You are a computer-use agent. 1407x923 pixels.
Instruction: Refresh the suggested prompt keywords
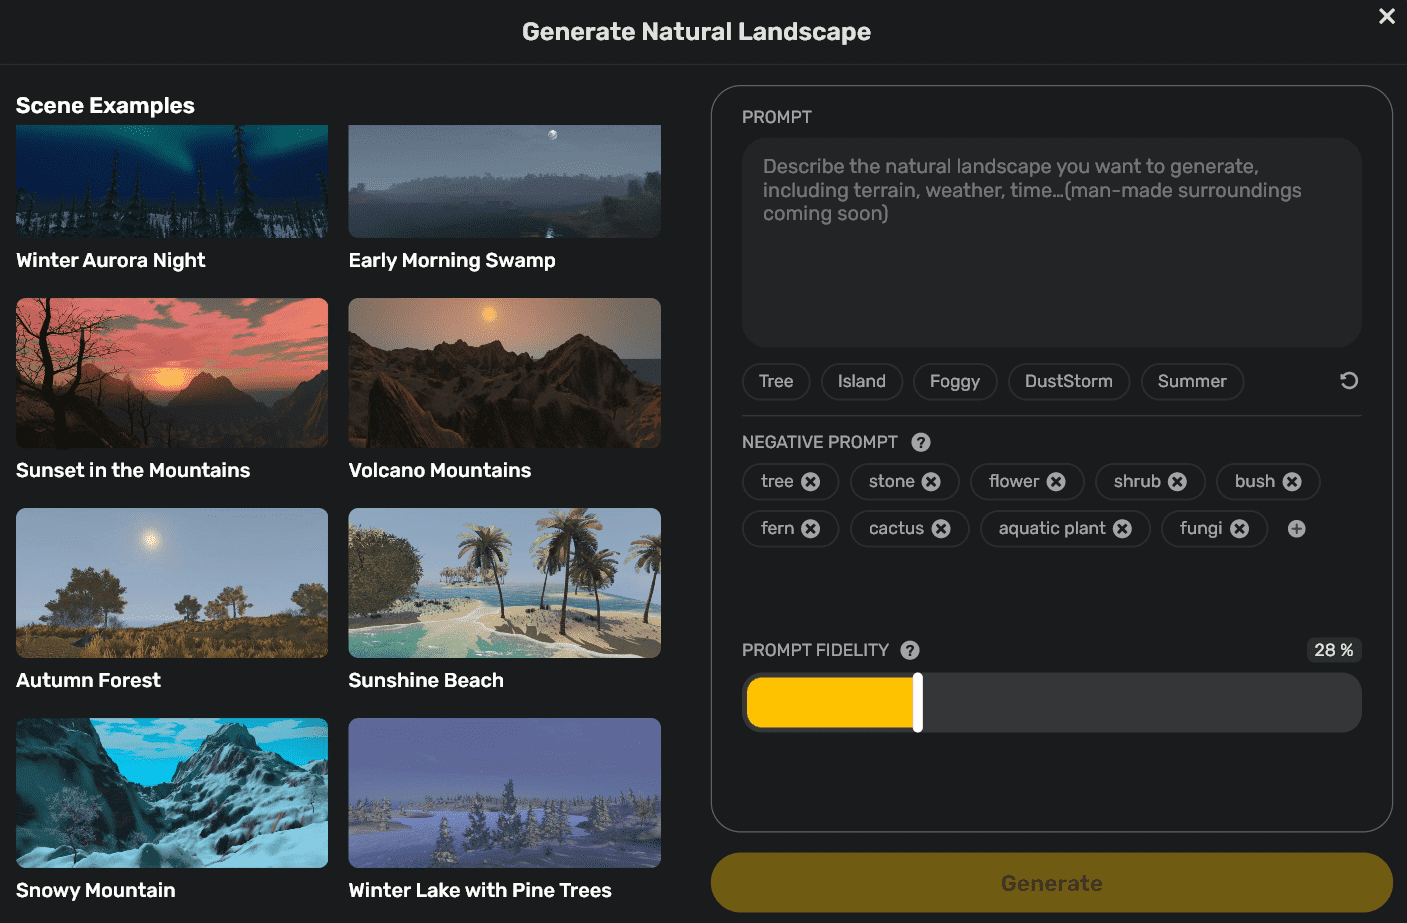coord(1348,381)
